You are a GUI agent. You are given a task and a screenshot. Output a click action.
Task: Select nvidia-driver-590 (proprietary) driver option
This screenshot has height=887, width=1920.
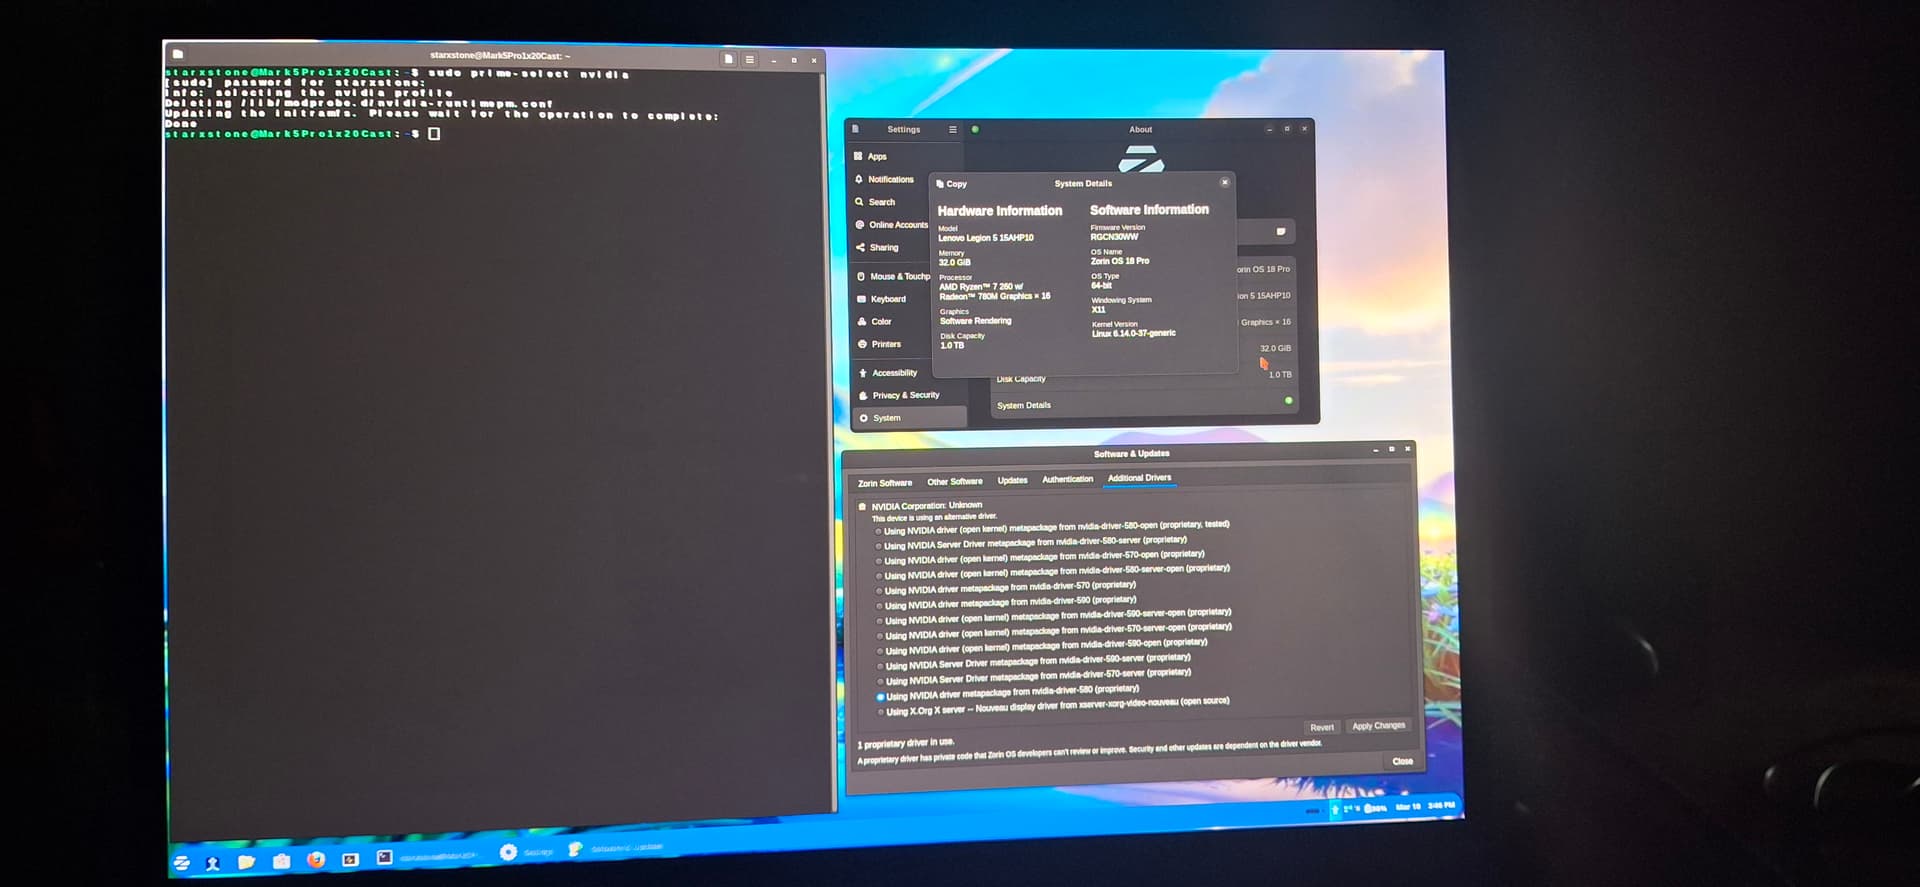pyautogui.click(x=1006, y=602)
